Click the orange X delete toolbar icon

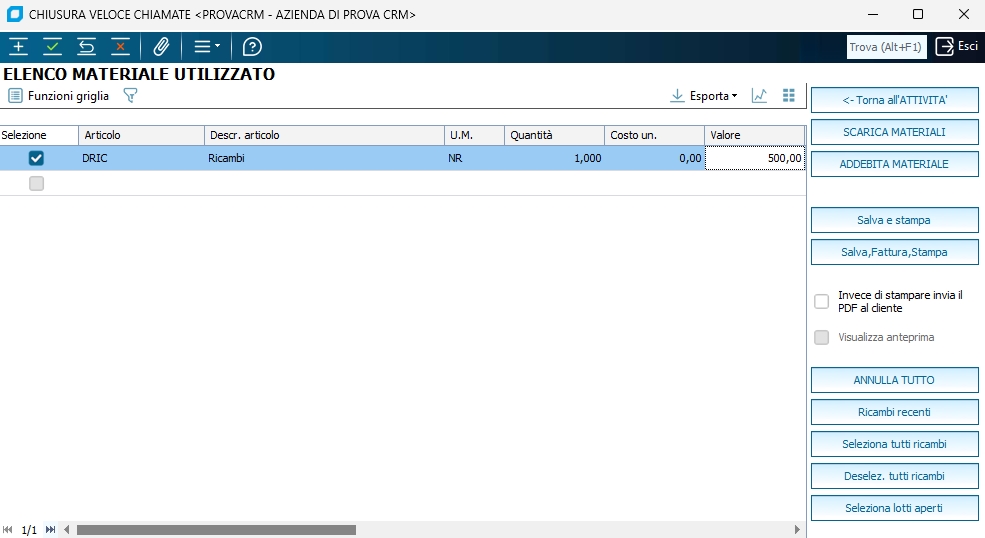click(120, 47)
